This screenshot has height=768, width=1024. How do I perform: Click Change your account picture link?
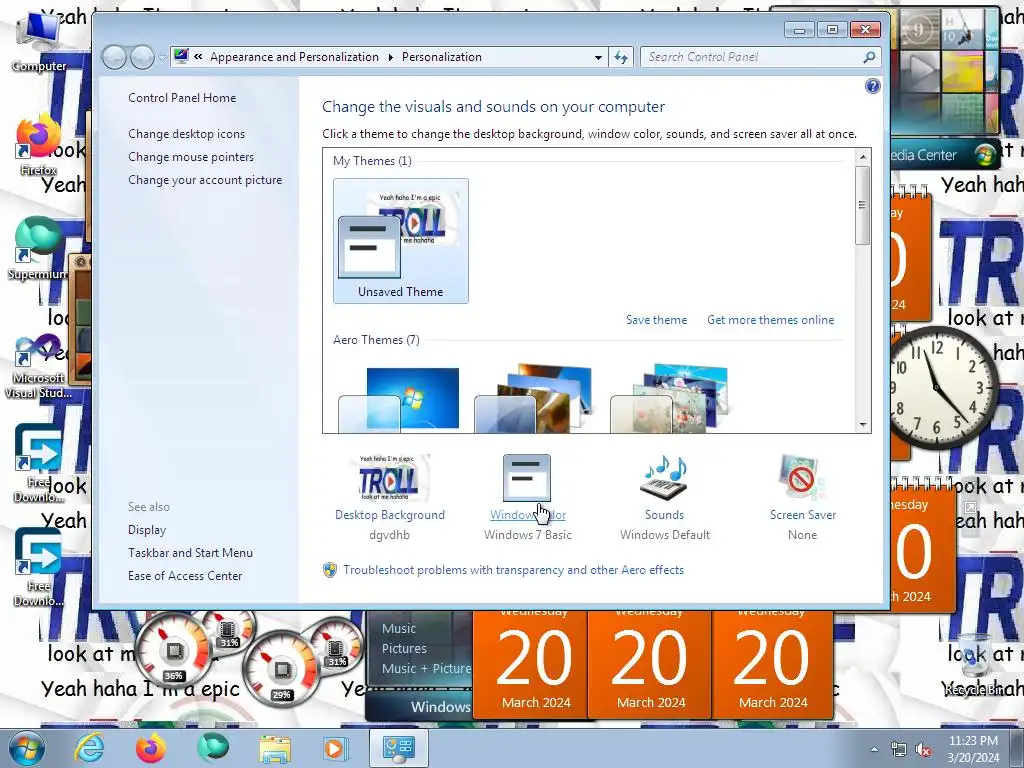click(205, 180)
